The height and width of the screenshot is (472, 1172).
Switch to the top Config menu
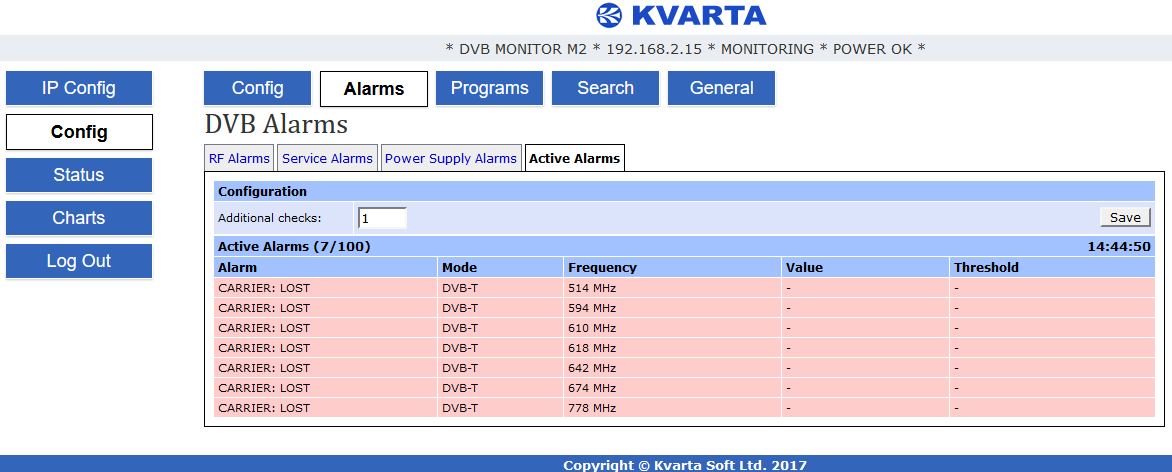coord(257,88)
